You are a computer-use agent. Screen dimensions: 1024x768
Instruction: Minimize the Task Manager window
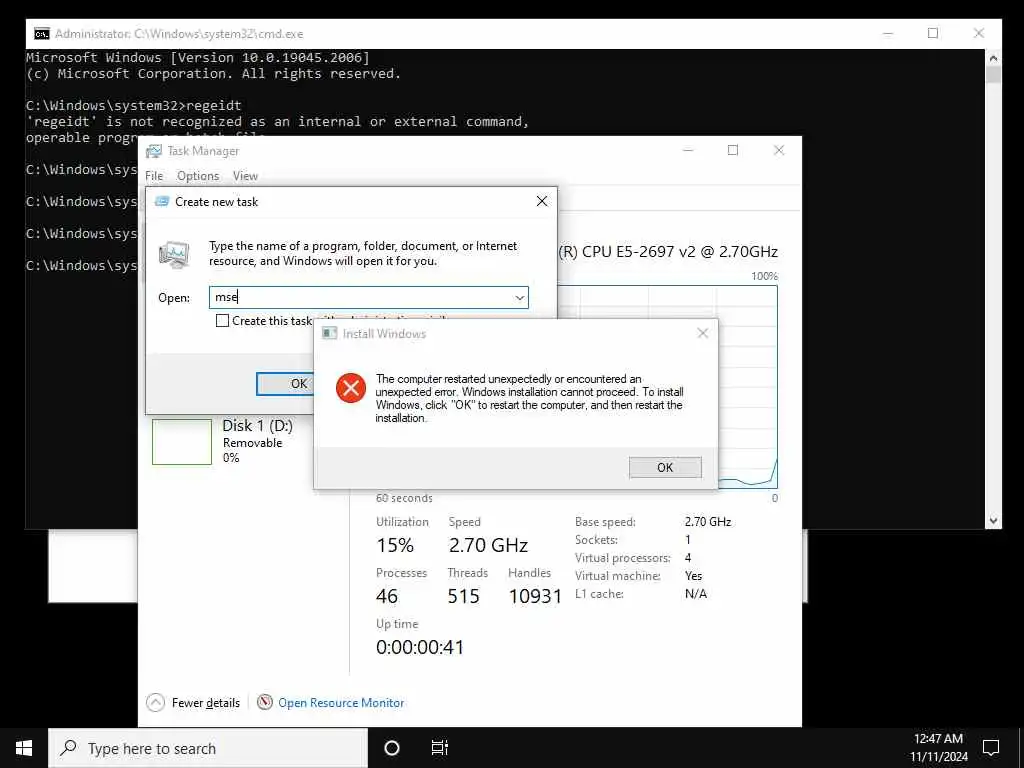tap(688, 150)
